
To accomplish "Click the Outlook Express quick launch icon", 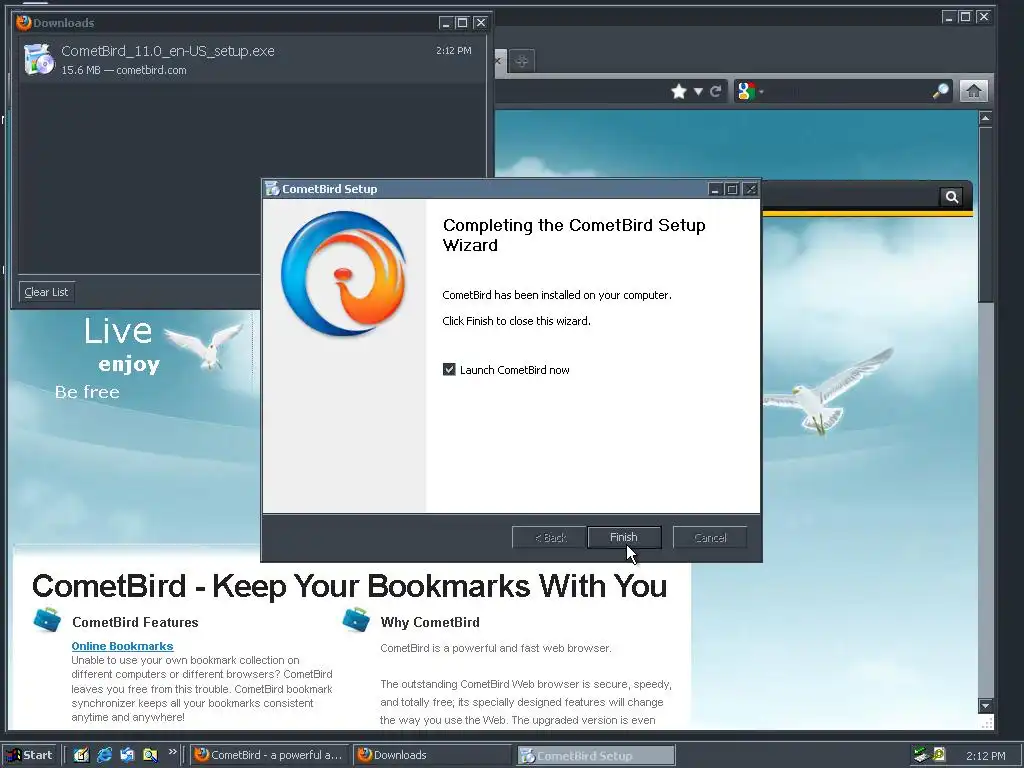I will [127, 755].
